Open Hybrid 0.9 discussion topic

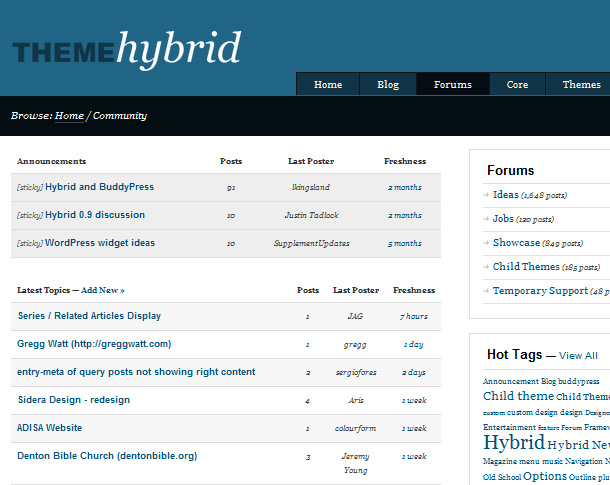(95, 215)
